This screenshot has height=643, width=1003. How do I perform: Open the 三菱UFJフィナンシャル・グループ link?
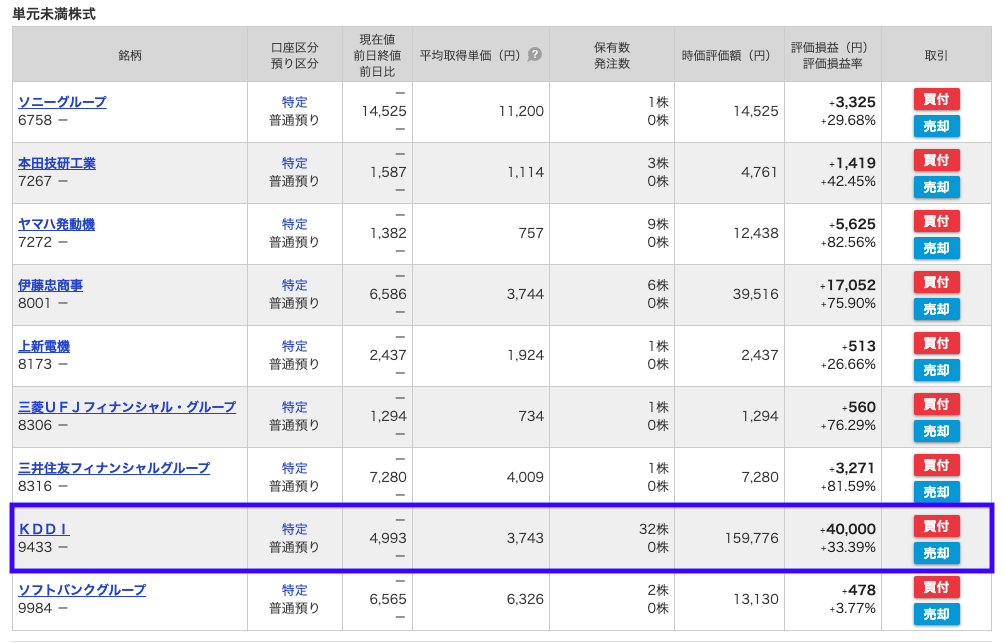point(127,407)
